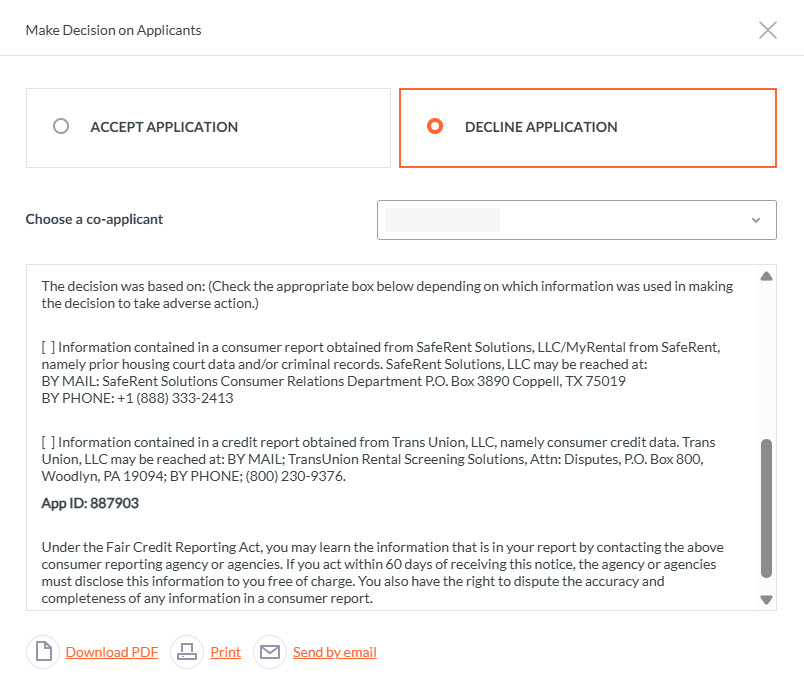Click the Trans Union credit report checkbox bracket
The width and height of the screenshot is (804, 685).
pyautogui.click(x=48, y=442)
